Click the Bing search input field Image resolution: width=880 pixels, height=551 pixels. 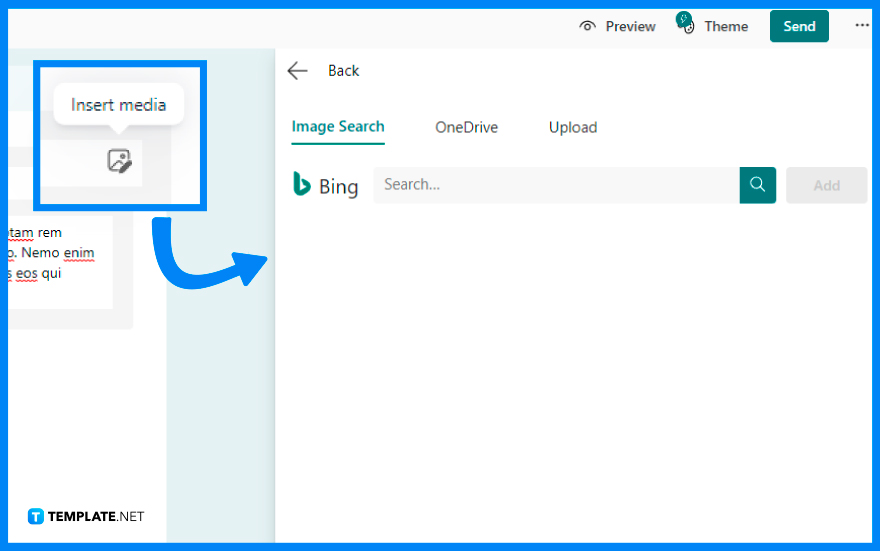556,185
